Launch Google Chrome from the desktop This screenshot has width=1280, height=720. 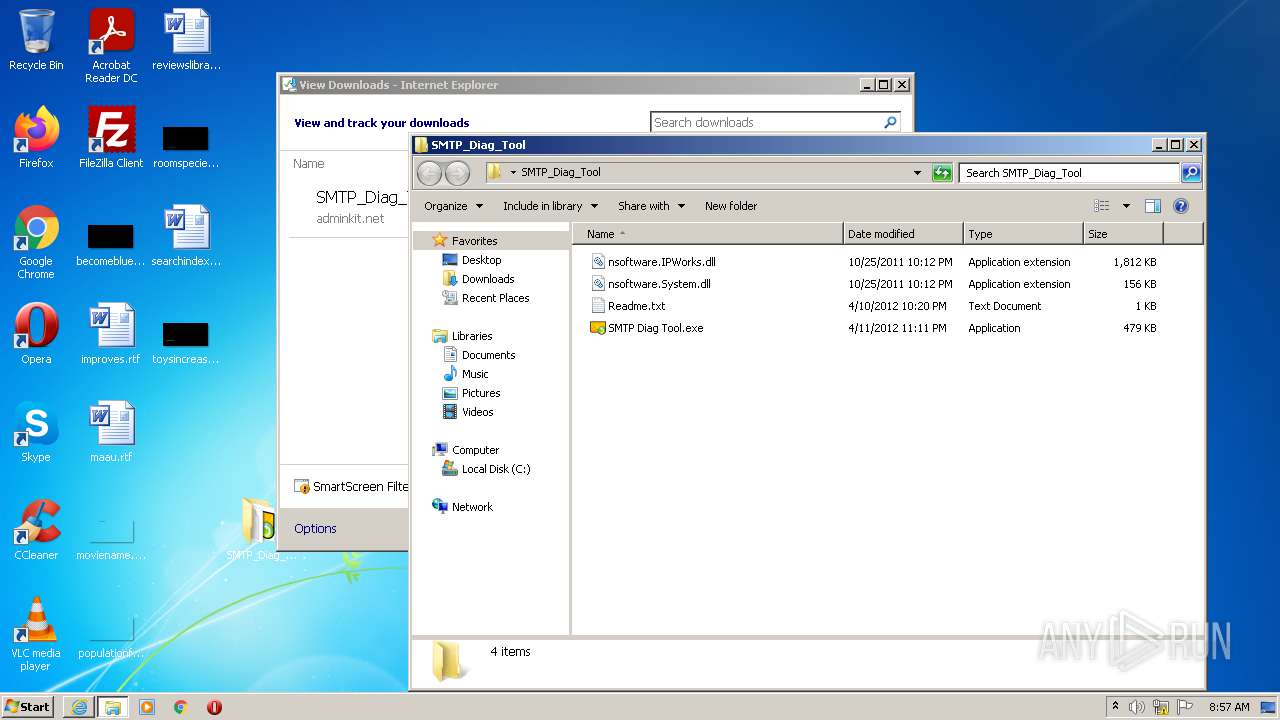36,242
